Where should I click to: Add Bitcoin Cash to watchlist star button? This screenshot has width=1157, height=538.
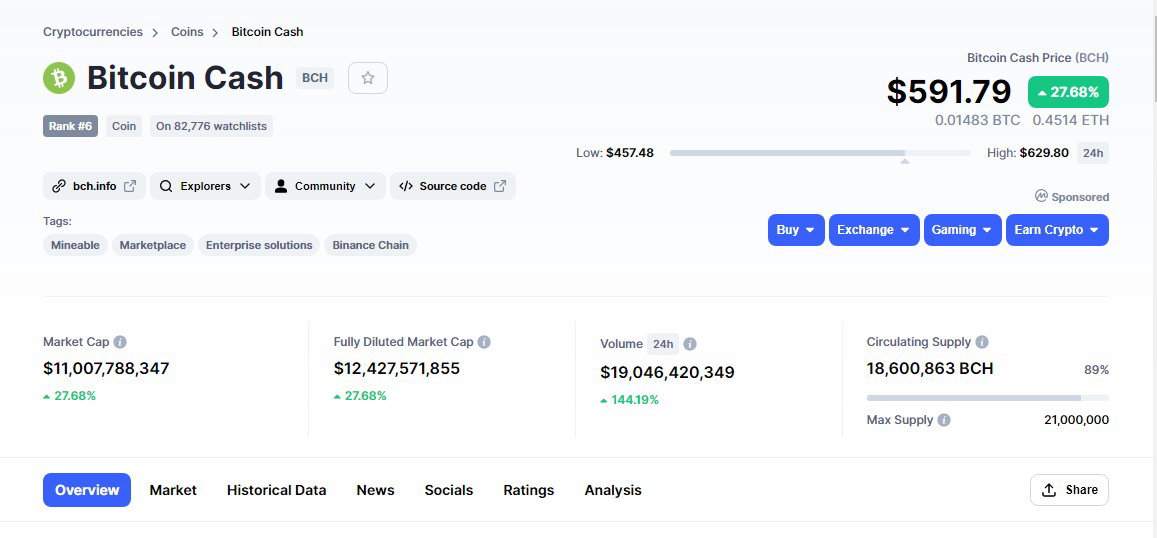pos(367,77)
